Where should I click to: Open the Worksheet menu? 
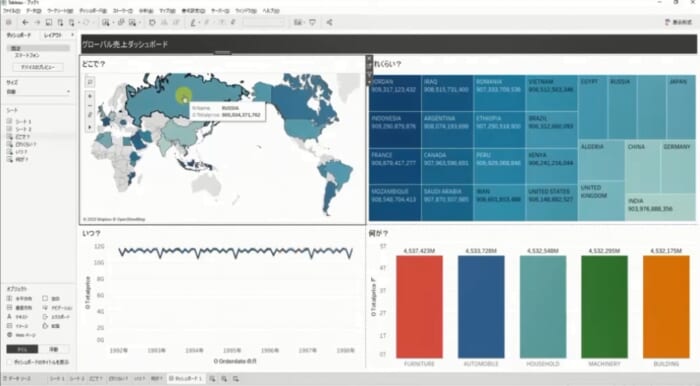(60, 10)
